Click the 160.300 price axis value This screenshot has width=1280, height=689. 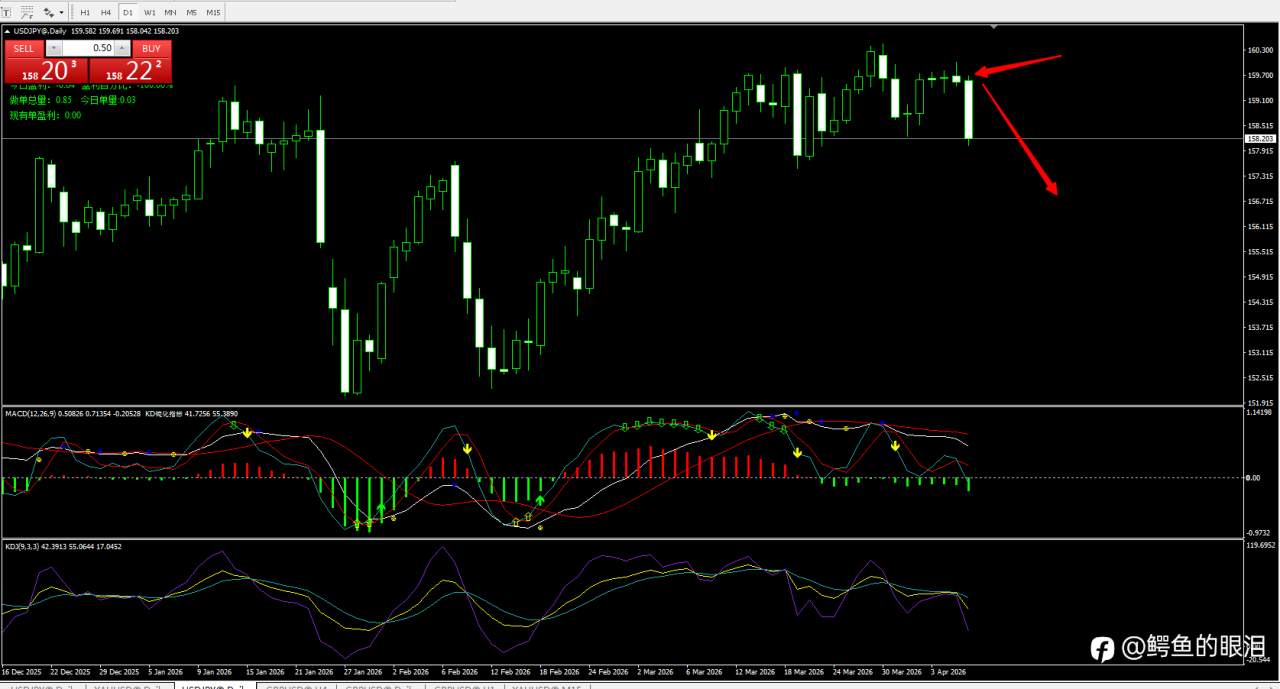[1259, 50]
